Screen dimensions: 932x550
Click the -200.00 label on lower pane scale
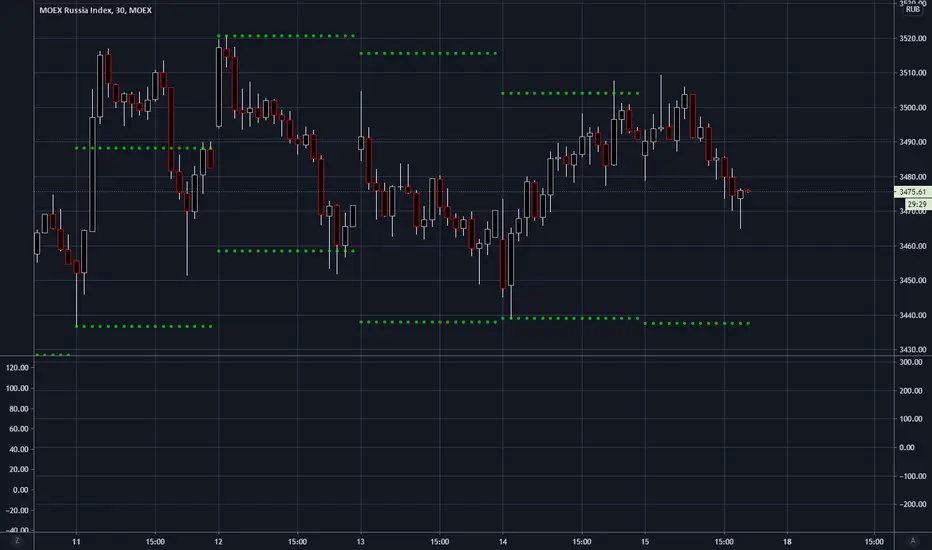pos(912,504)
